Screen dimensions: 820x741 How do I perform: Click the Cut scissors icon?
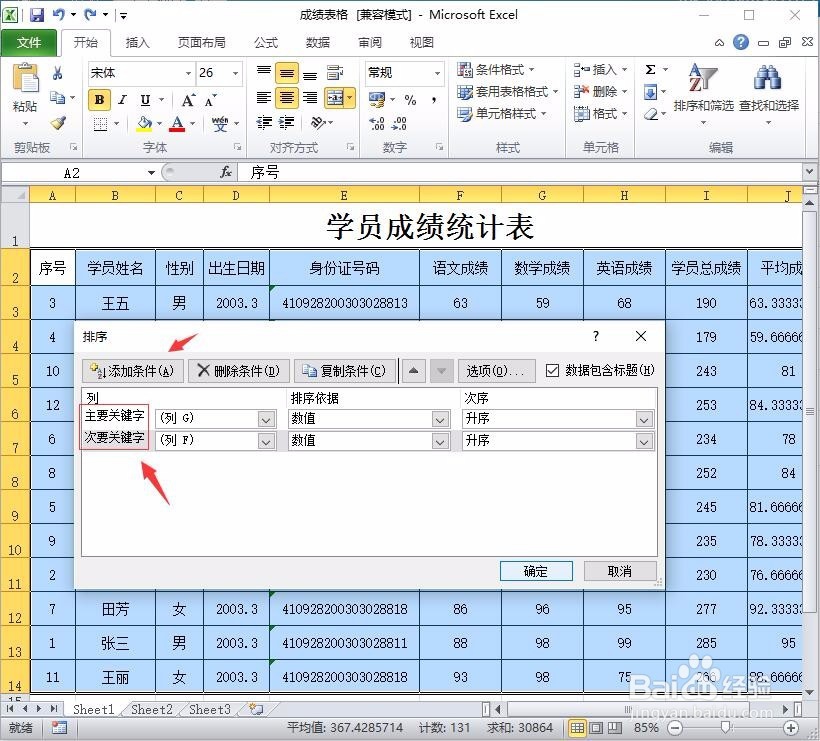[x=58, y=73]
